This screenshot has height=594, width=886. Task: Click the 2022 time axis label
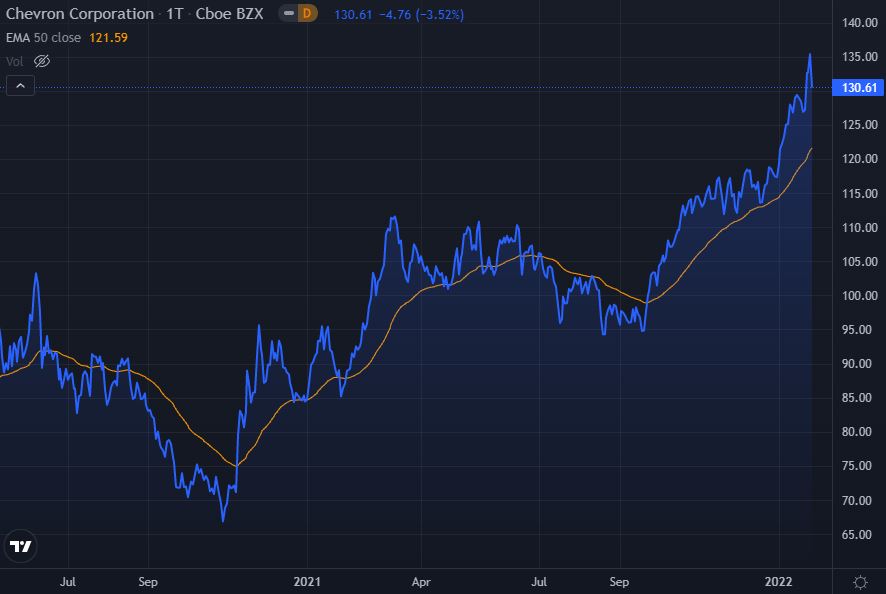coord(778,582)
